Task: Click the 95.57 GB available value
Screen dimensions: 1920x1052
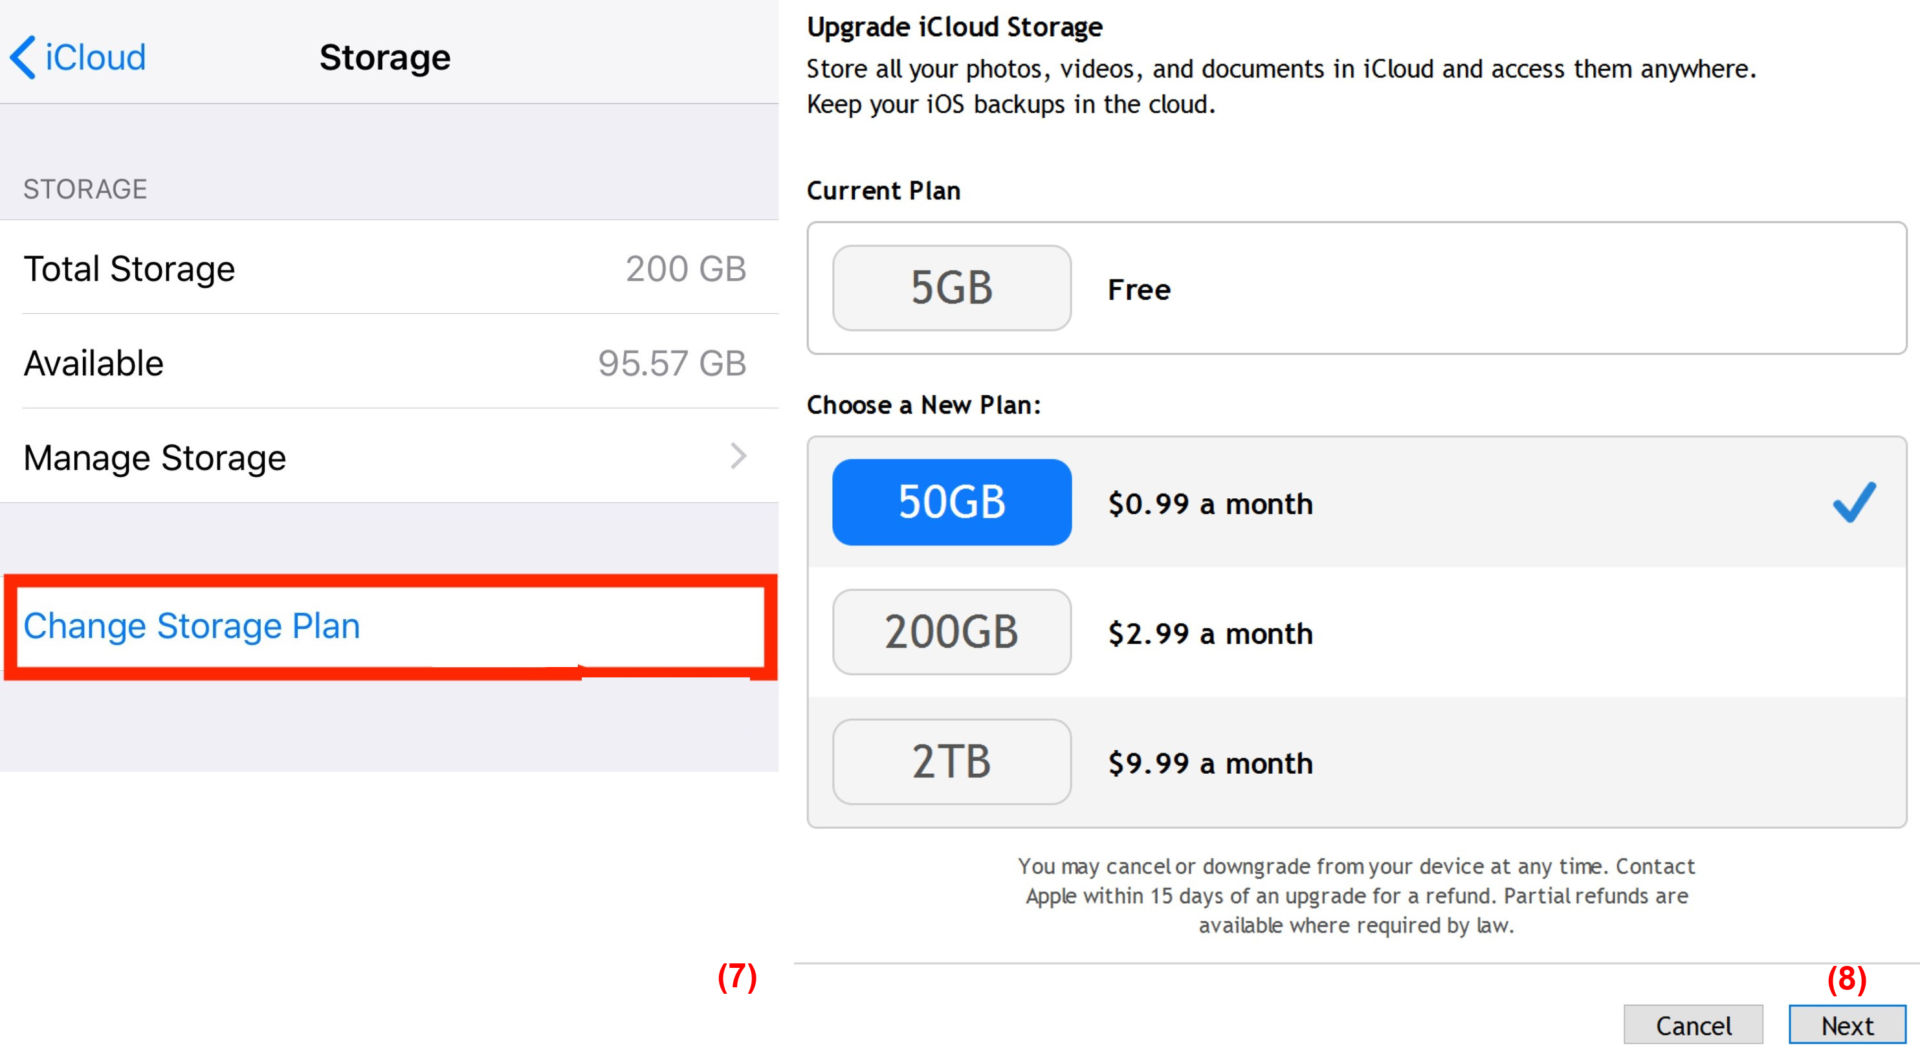Action: (672, 363)
